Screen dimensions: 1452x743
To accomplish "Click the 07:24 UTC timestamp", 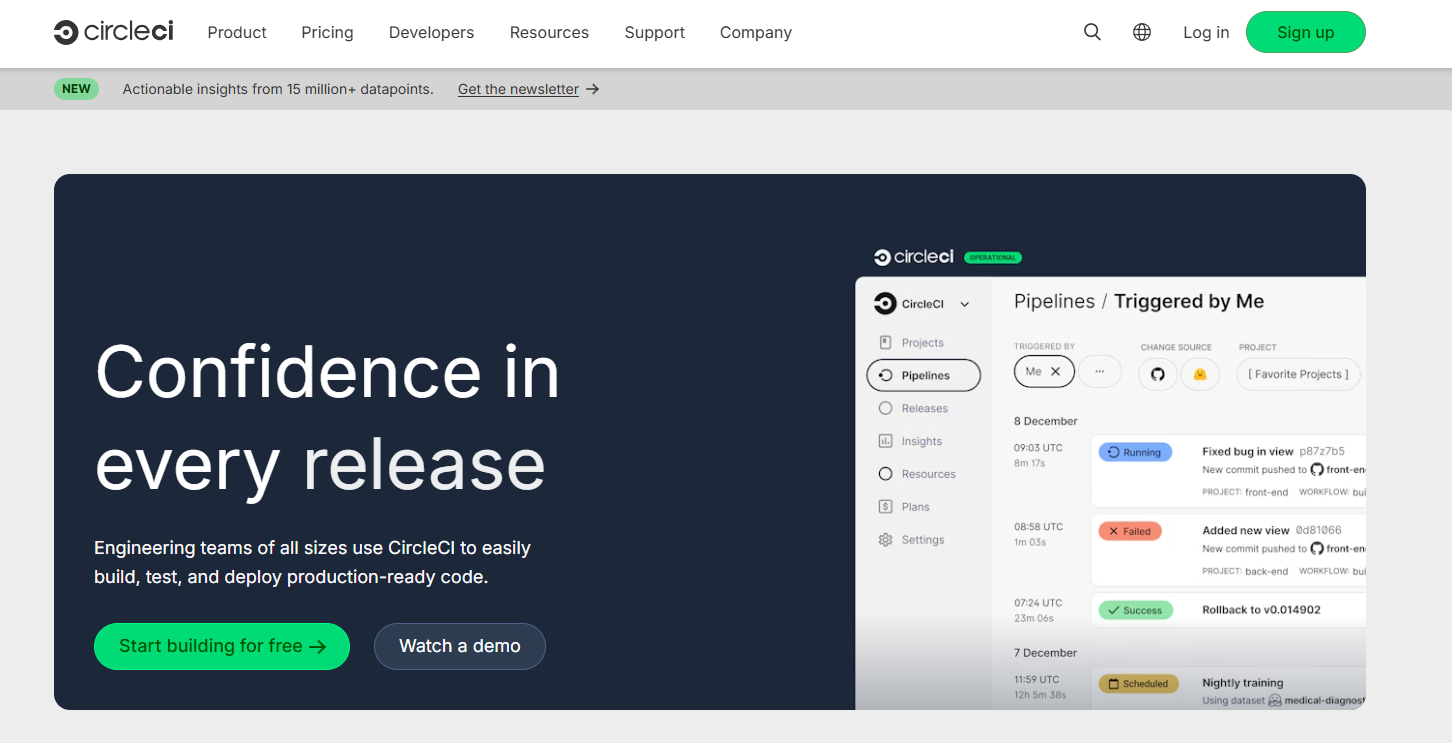I will tap(1038, 603).
